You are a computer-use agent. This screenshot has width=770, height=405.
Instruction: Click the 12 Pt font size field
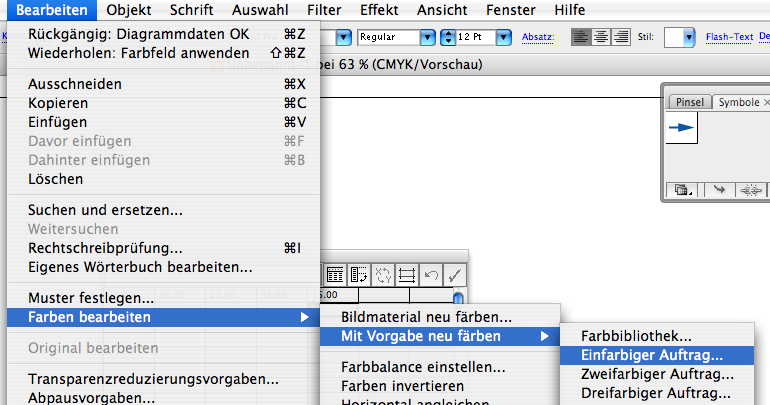[475, 37]
